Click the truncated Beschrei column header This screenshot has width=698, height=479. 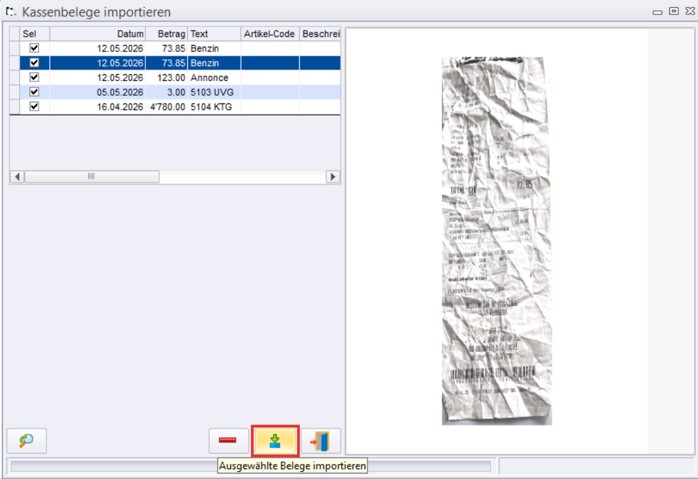click(320, 34)
